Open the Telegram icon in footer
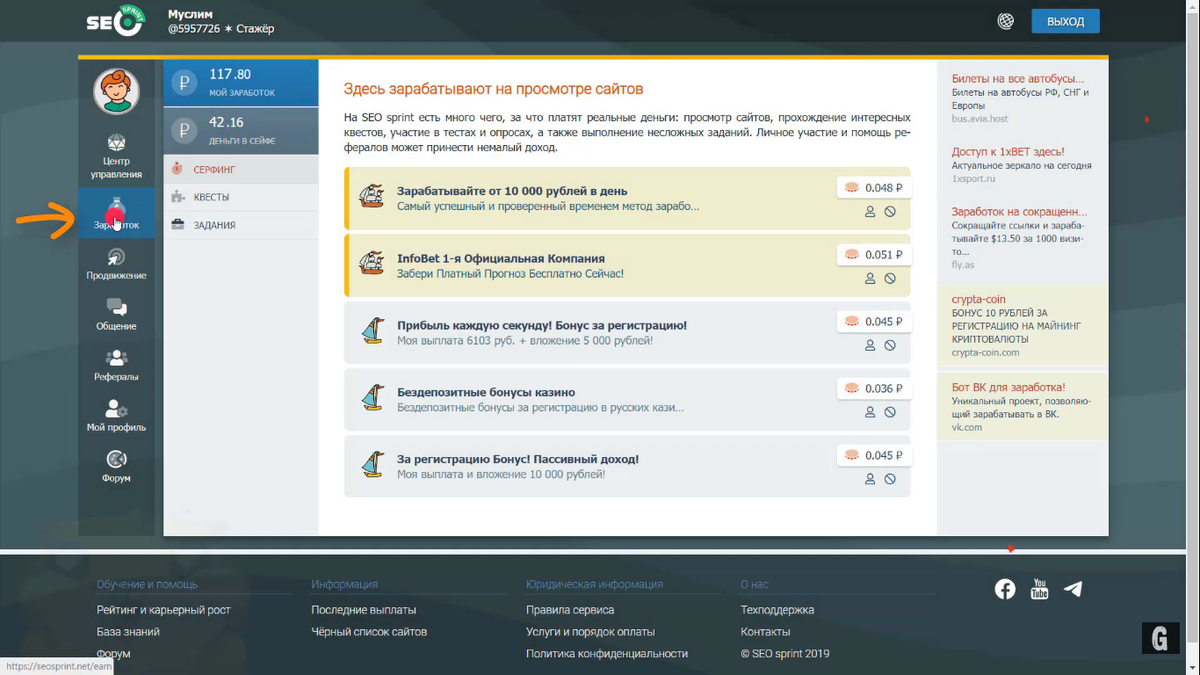The height and width of the screenshot is (675, 1200). (1073, 589)
